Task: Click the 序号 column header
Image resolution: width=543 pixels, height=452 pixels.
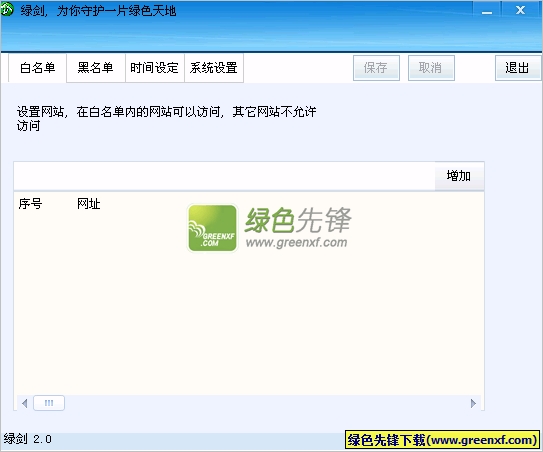Action: pyautogui.click(x=30, y=204)
